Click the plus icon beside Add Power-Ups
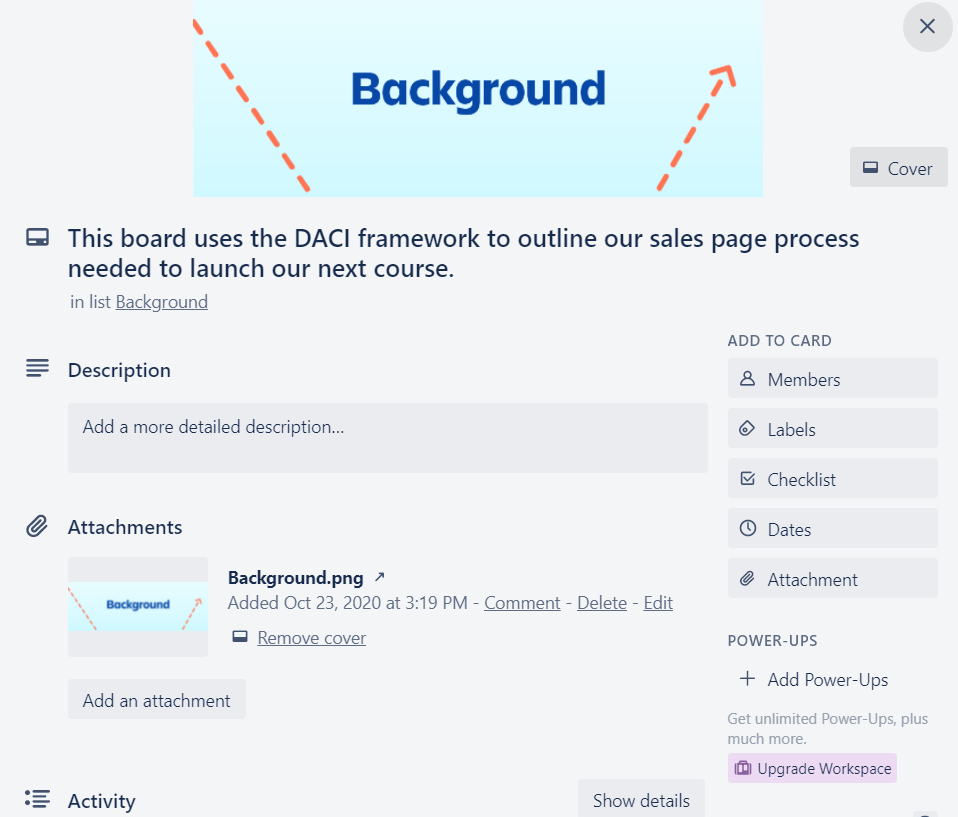958x817 pixels. [x=747, y=678]
